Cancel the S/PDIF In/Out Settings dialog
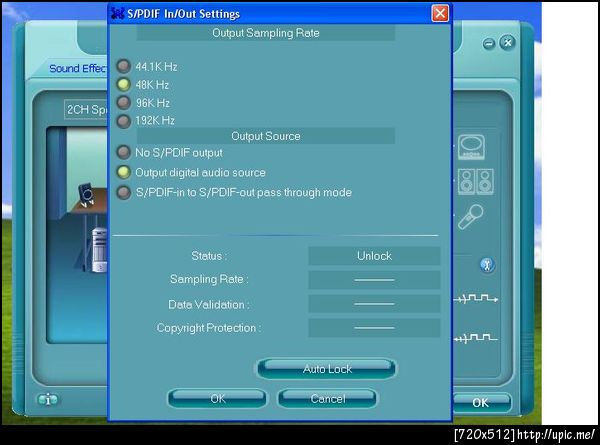Viewport: 600px width, 445px height. pos(328,399)
